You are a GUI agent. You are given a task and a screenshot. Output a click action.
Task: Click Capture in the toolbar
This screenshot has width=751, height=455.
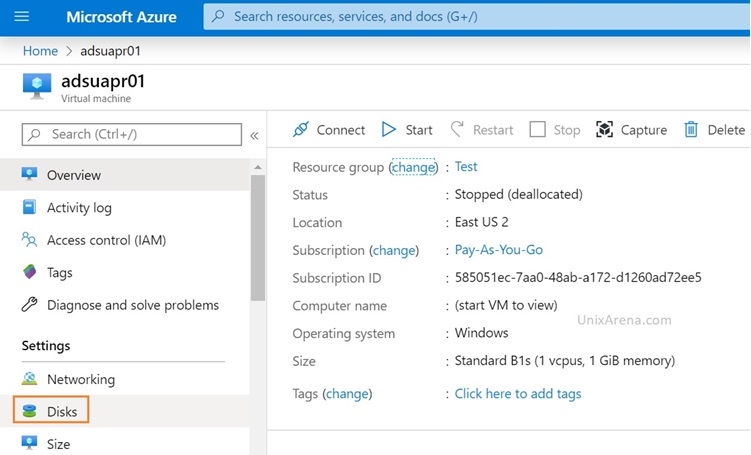pyautogui.click(x=631, y=130)
